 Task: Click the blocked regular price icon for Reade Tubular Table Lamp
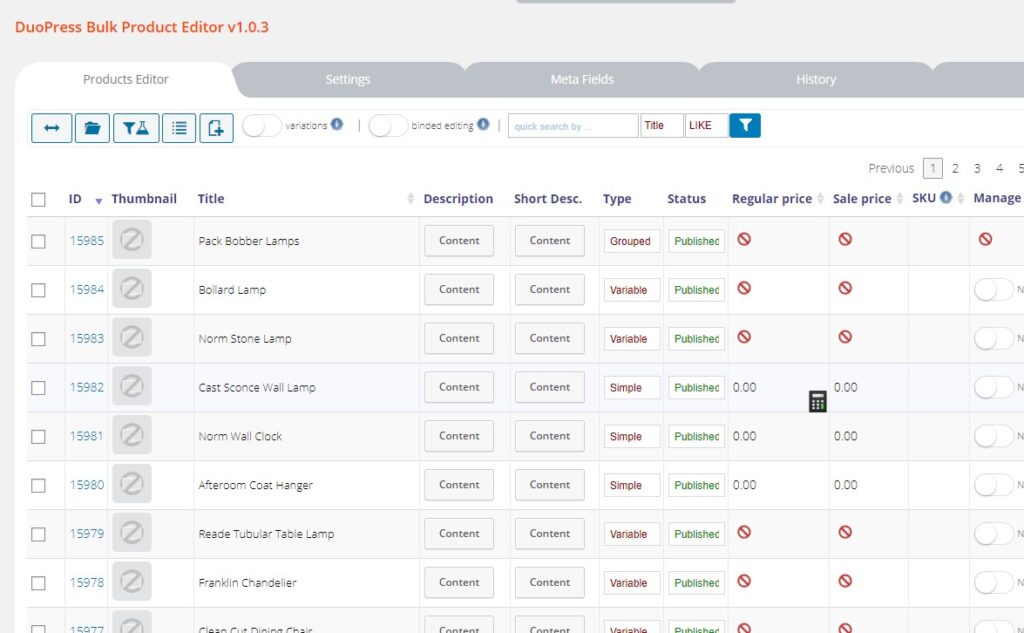coord(744,532)
